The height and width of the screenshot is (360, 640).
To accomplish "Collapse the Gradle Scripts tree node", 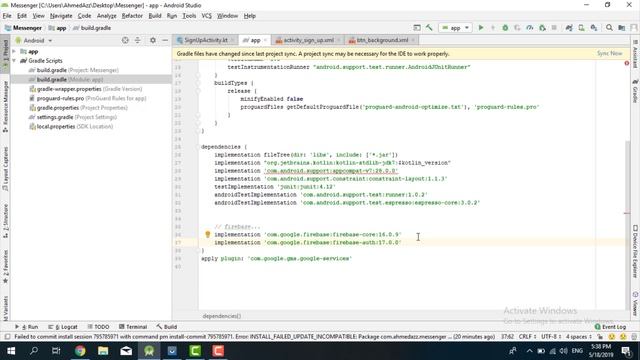I will coord(14,61).
